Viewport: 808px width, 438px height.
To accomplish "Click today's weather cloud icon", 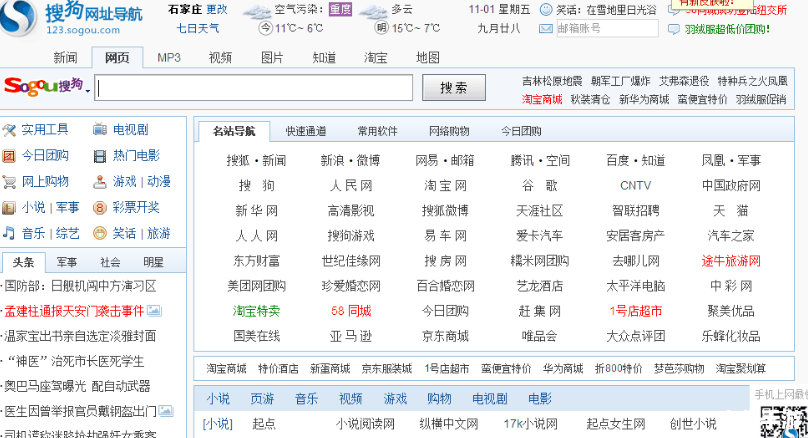I will point(256,10).
